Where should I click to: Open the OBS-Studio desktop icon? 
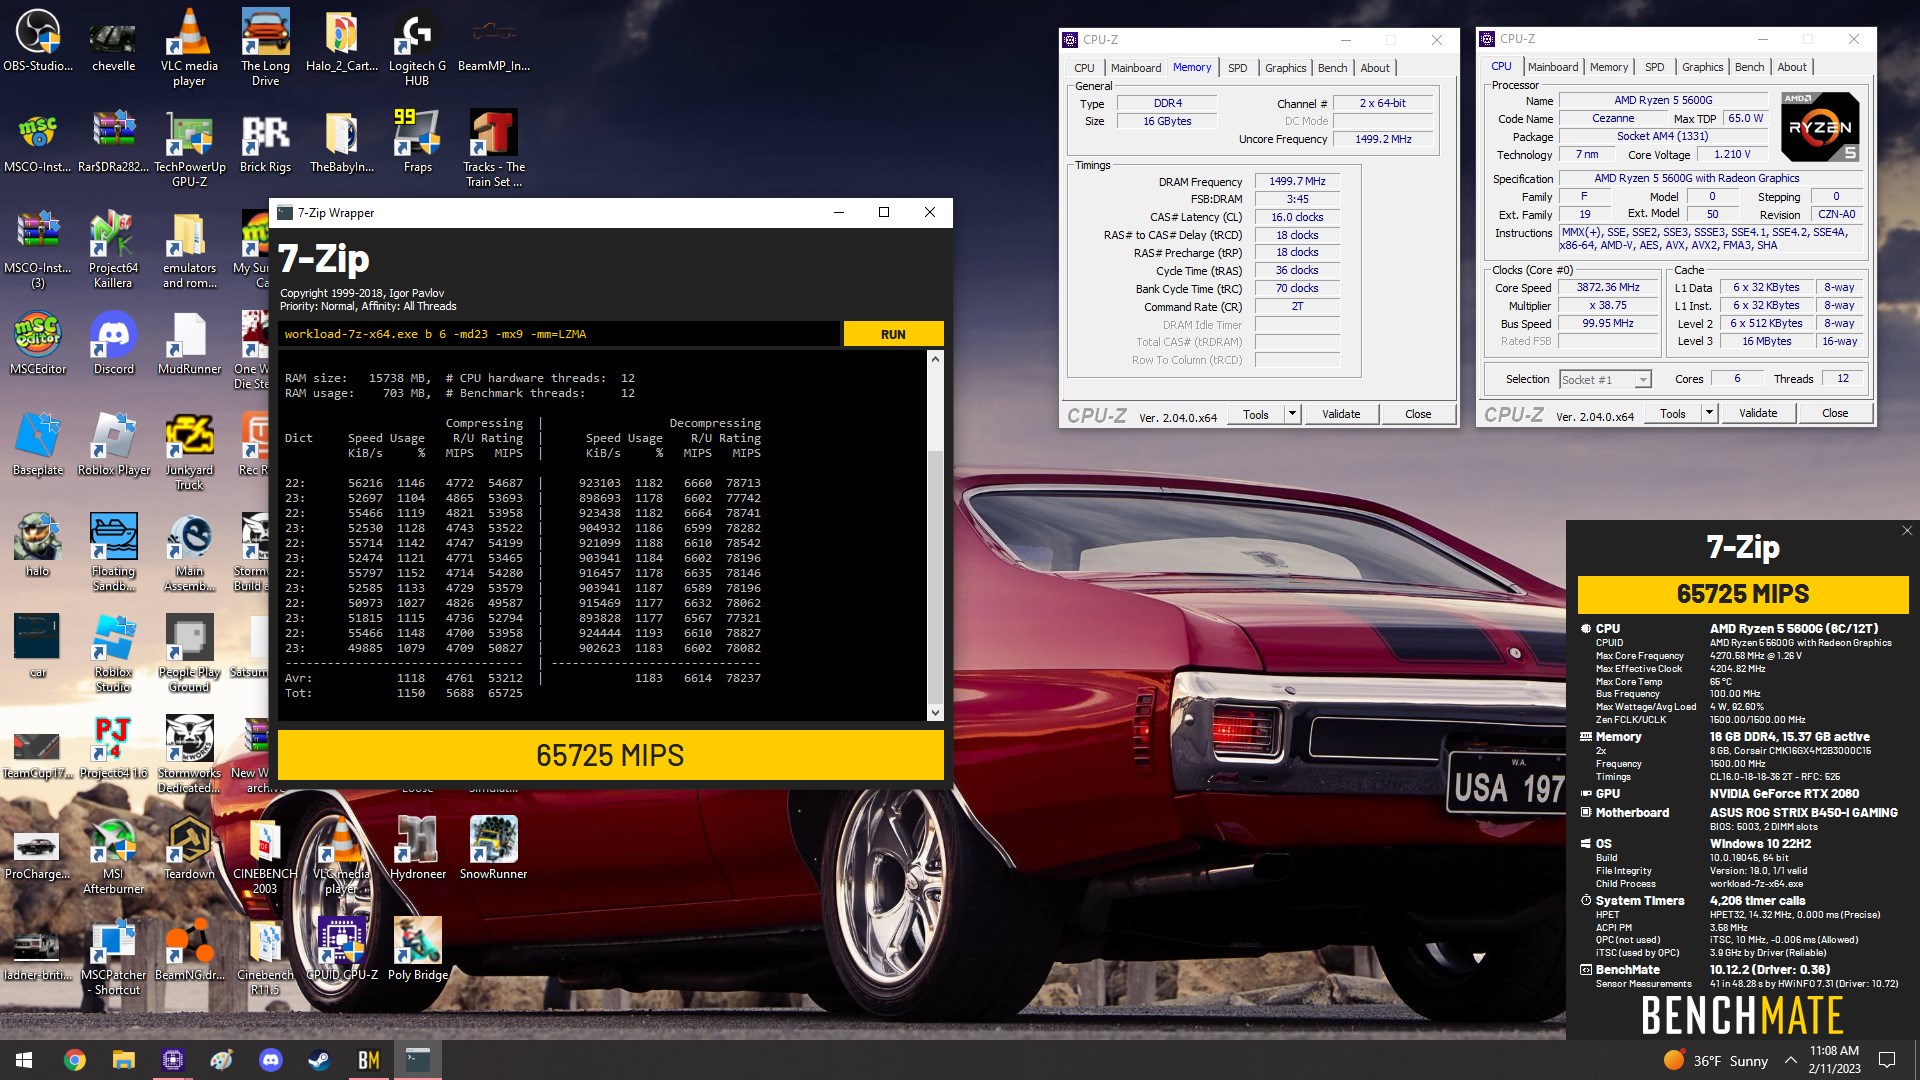click(38, 40)
